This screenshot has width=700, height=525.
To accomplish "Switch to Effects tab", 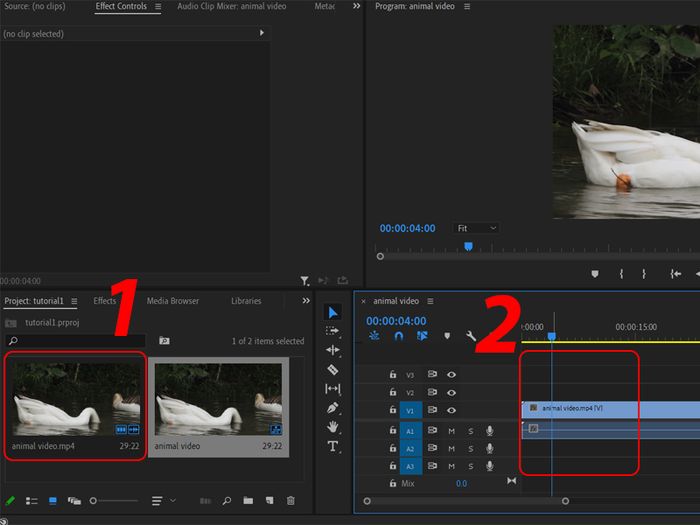I will tap(104, 301).
